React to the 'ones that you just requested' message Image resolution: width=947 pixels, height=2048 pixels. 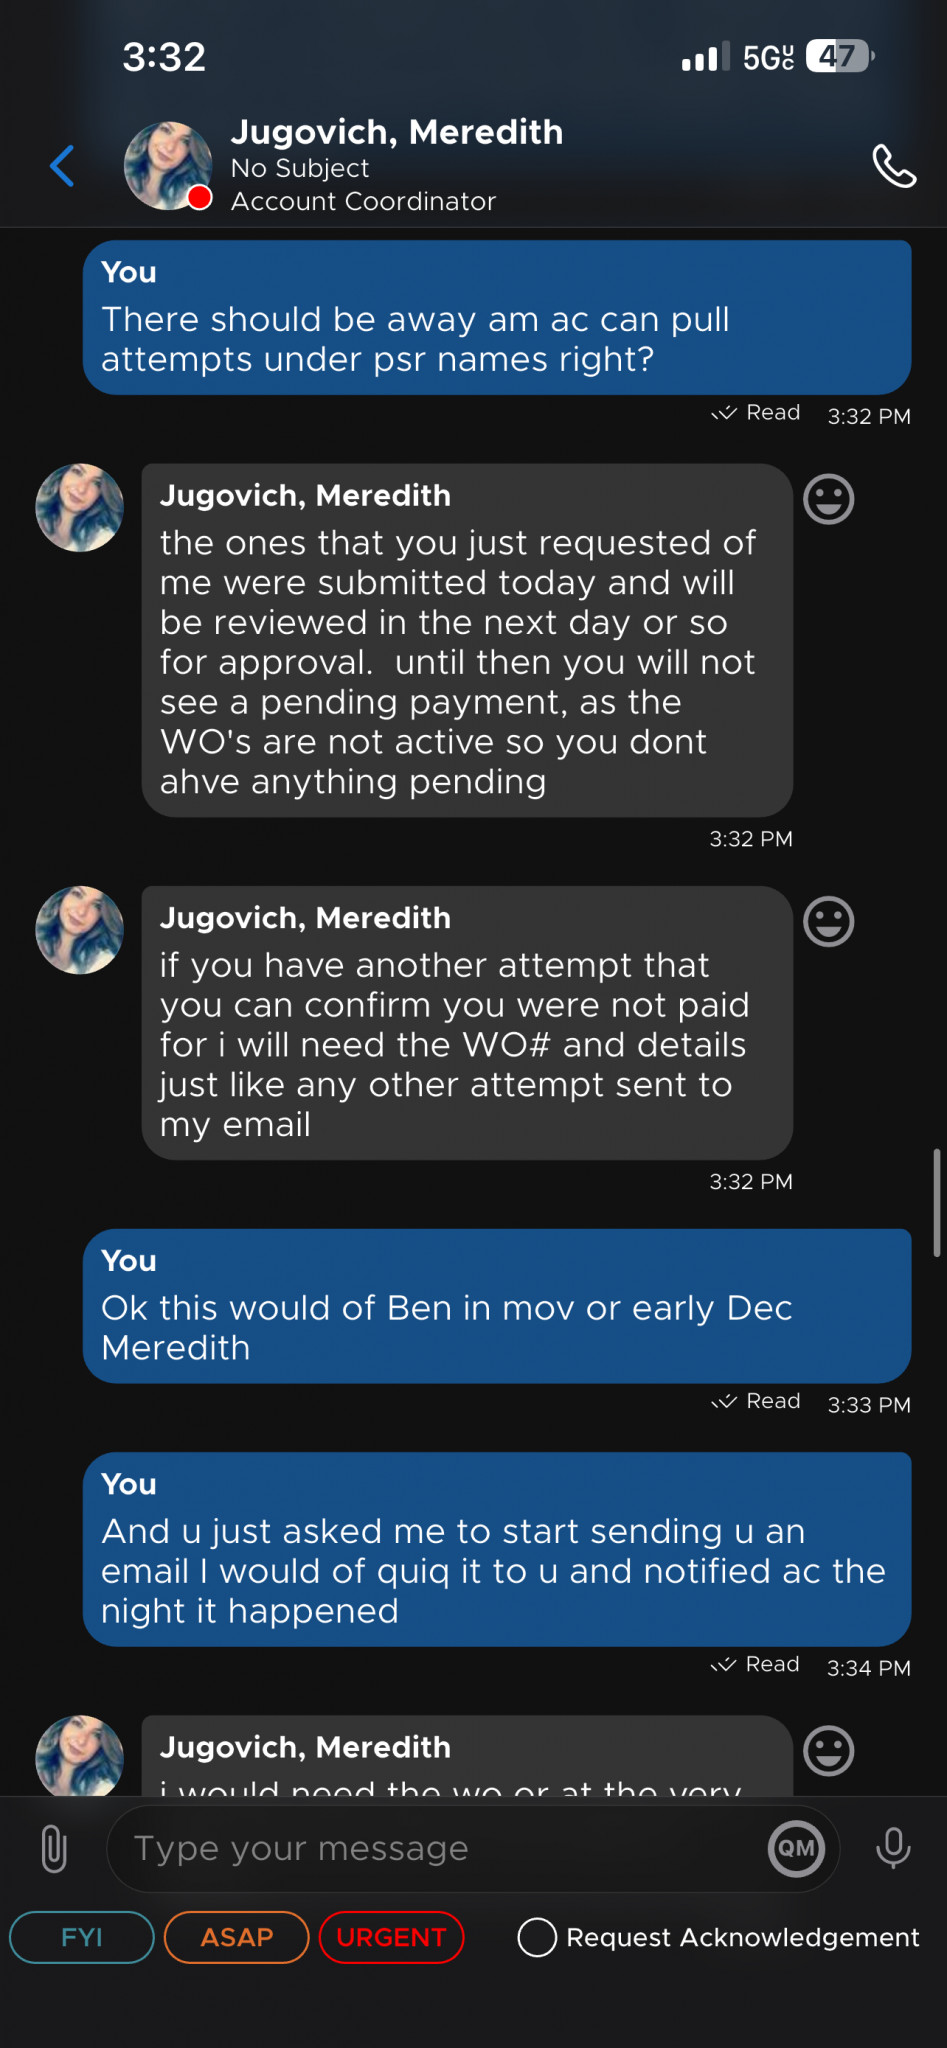pos(828,499)
